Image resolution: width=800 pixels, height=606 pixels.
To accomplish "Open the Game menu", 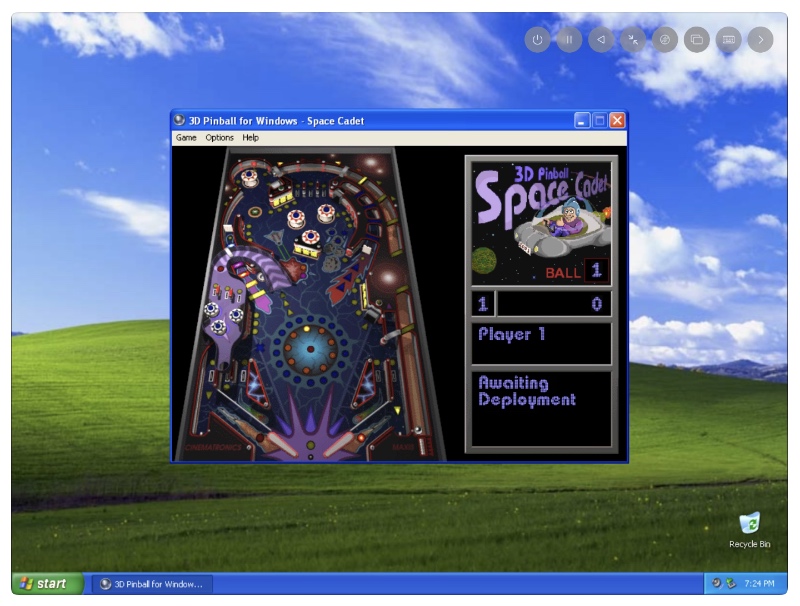I will coord(186,138).
